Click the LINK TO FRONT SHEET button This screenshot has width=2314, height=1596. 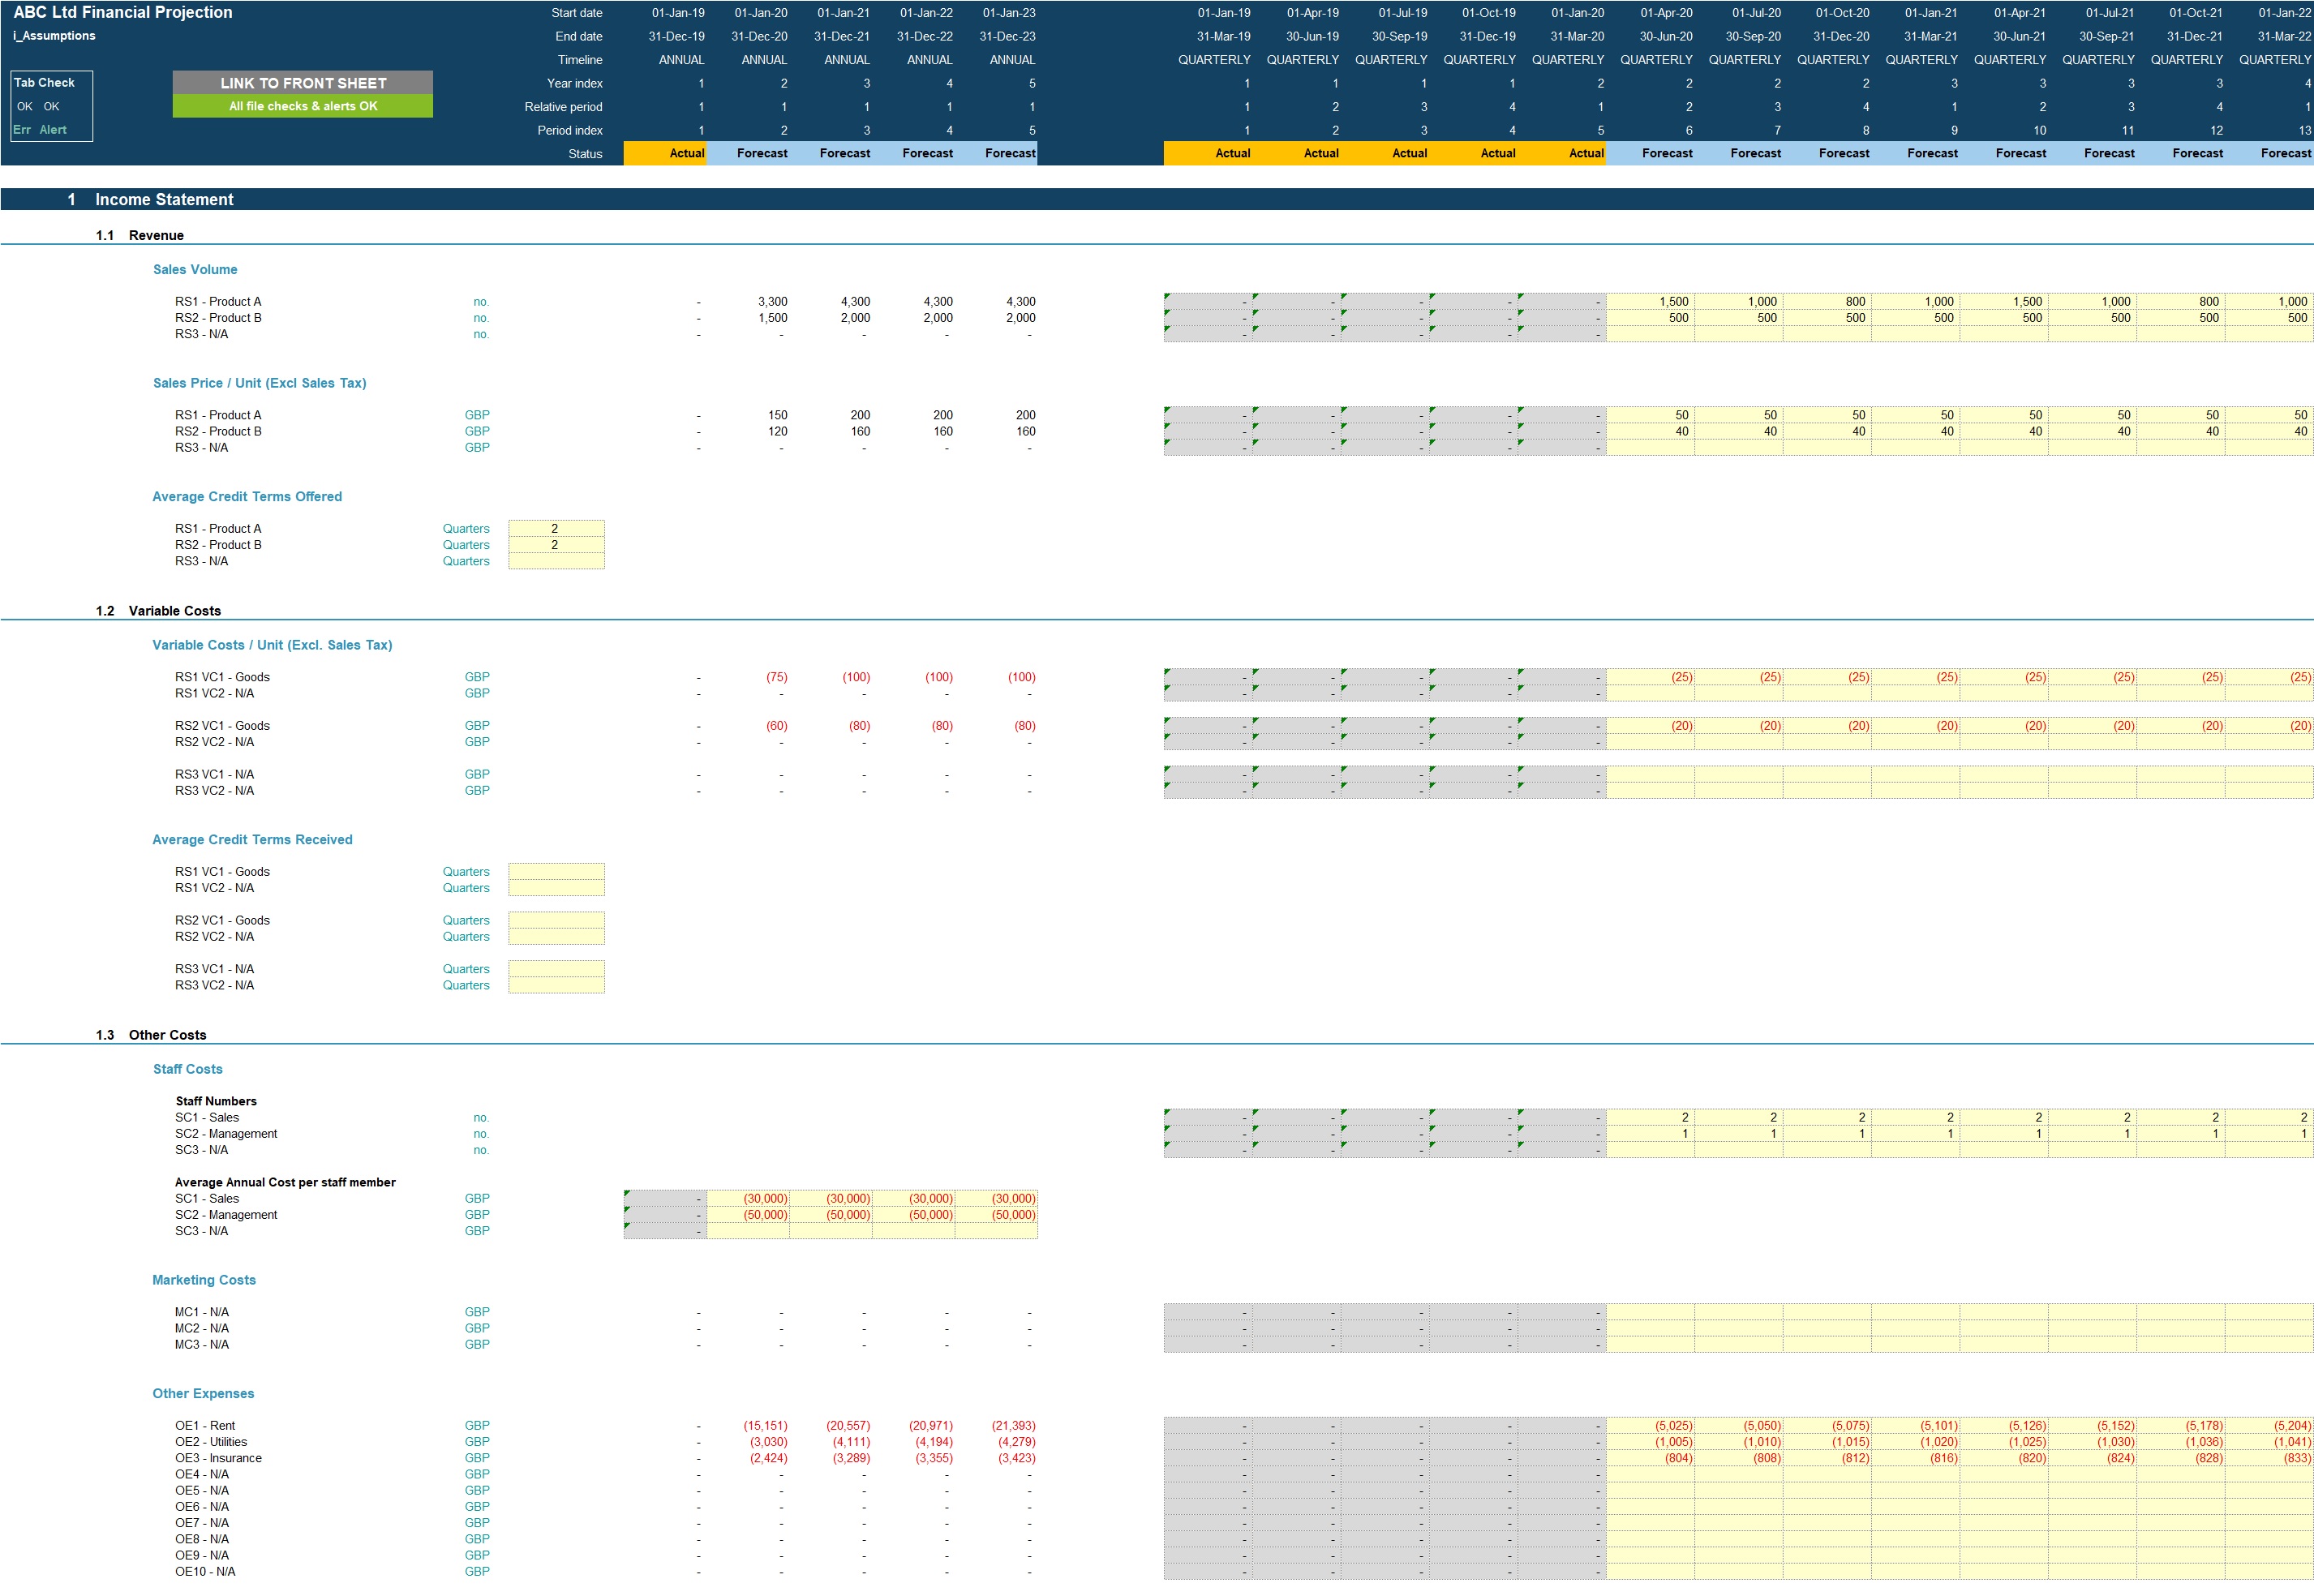[x=302, y=83]
